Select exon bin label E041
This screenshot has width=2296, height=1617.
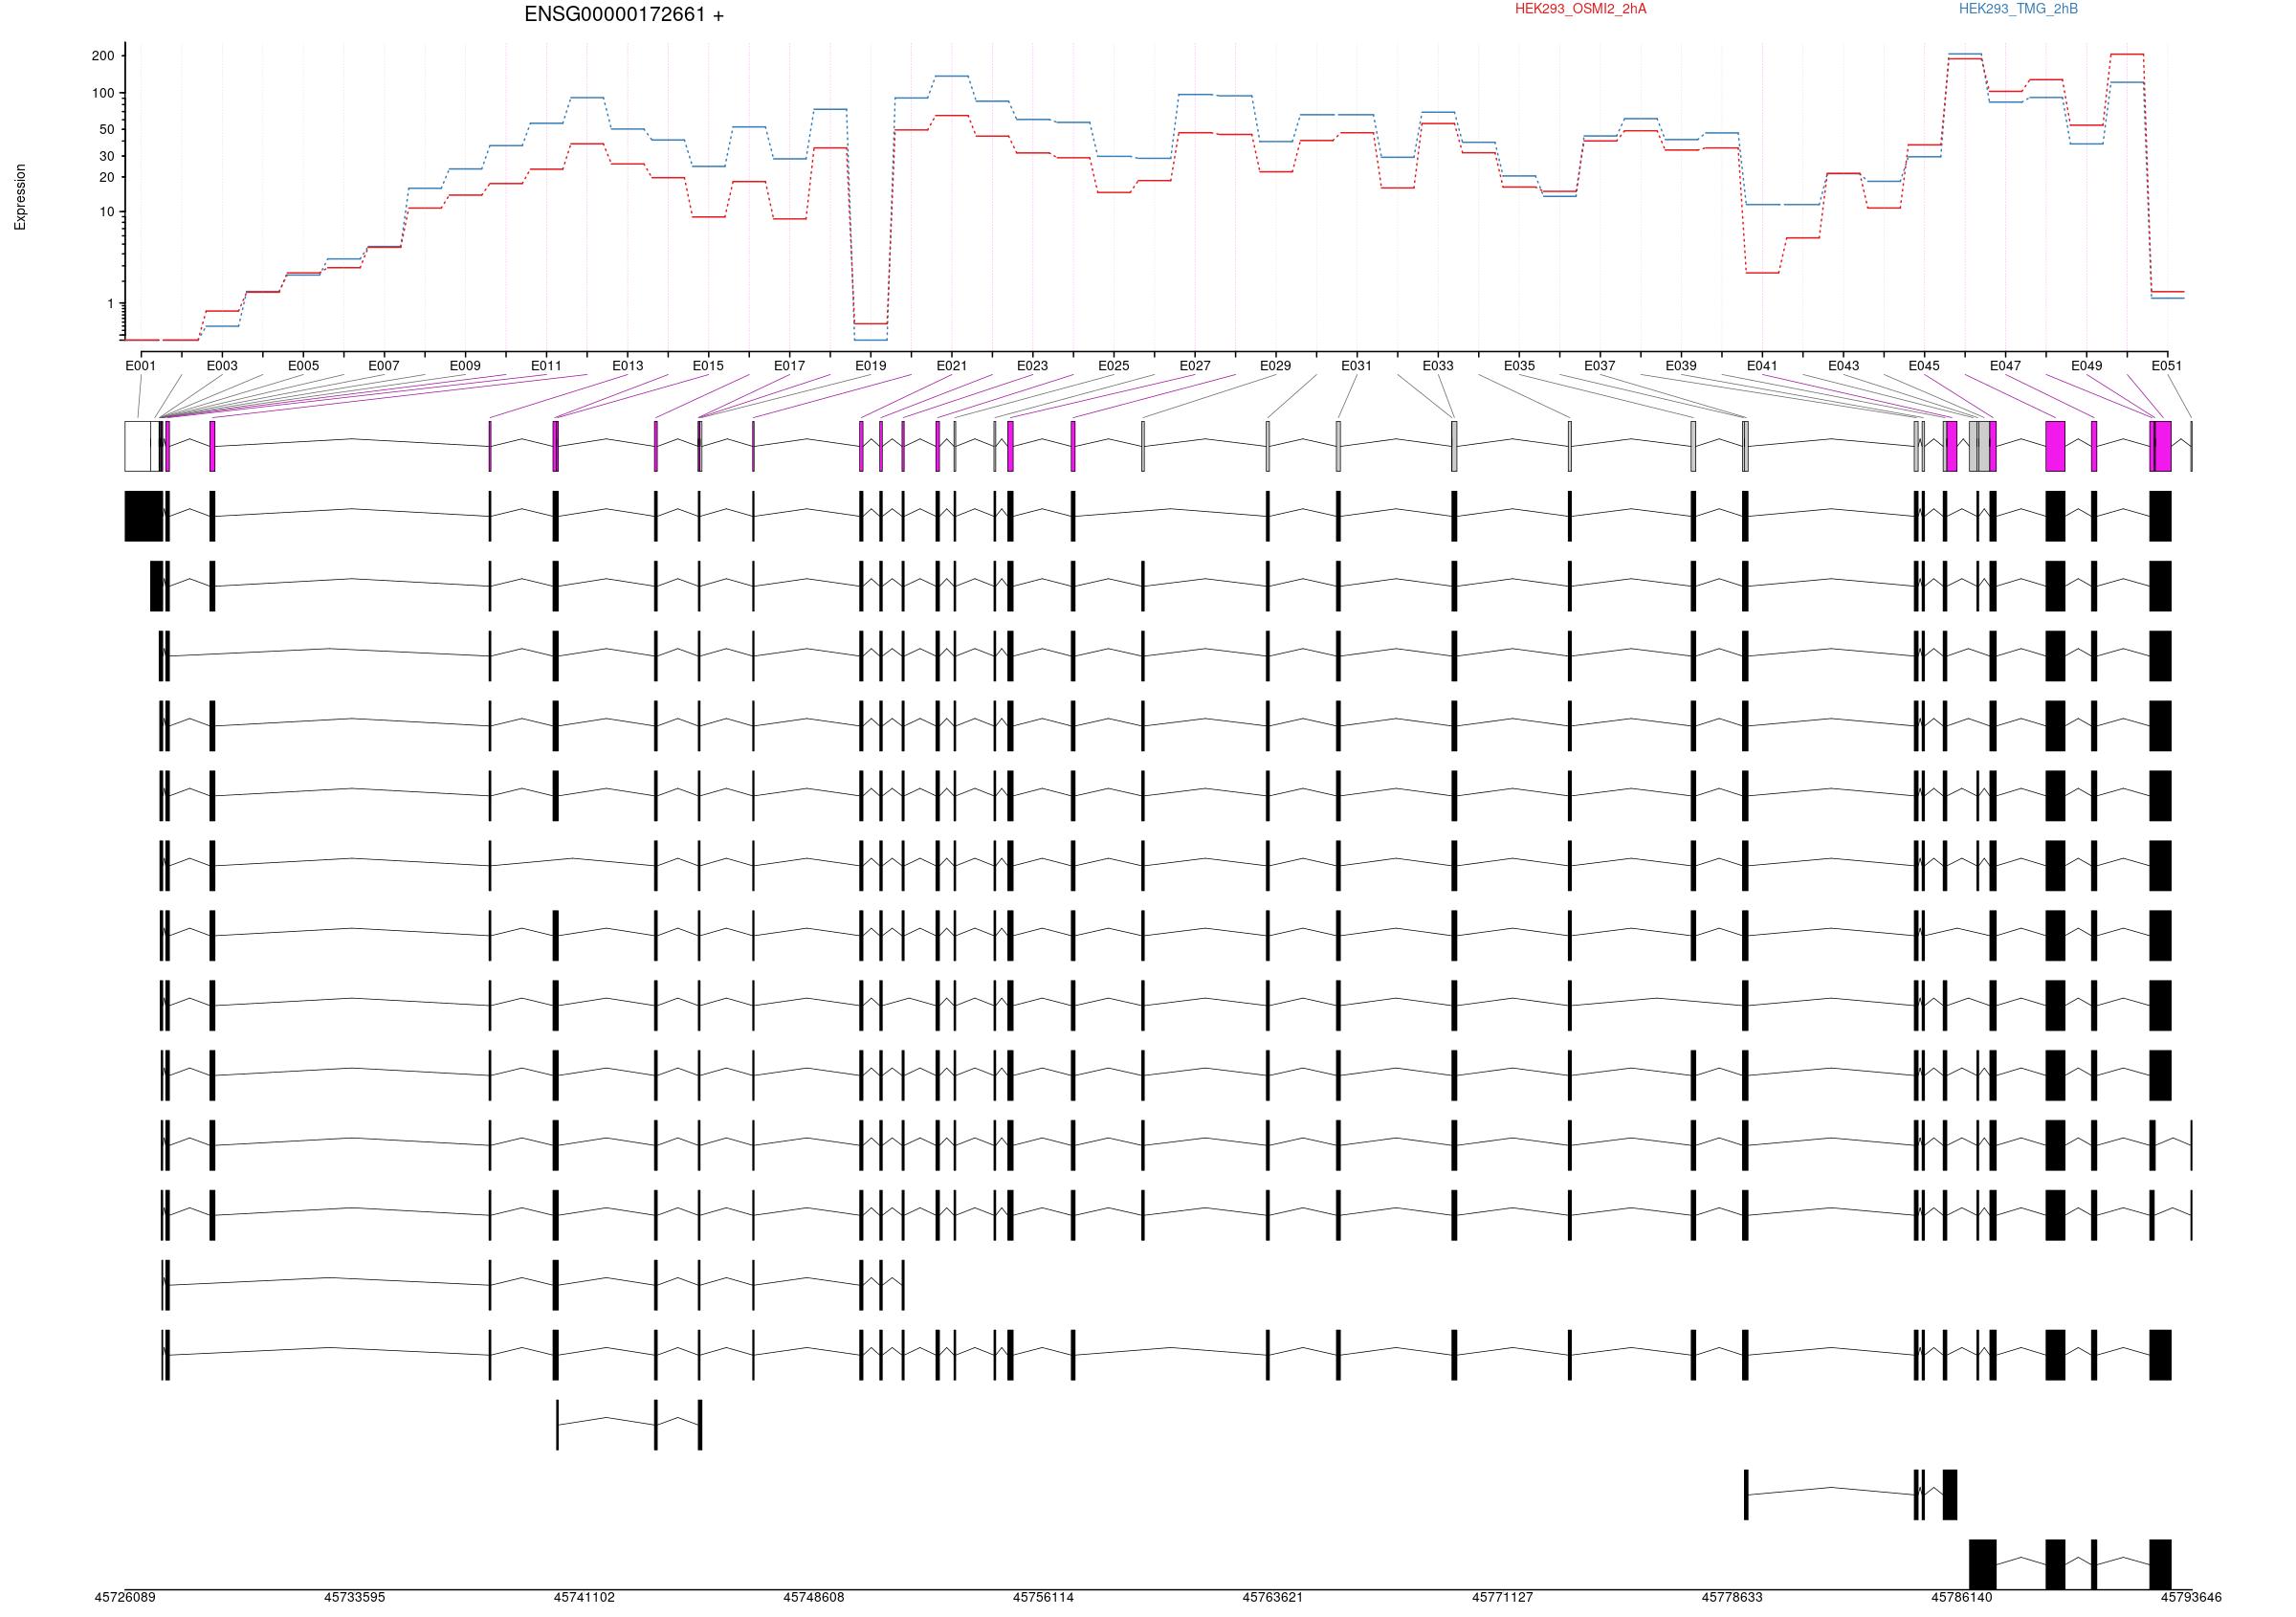1762,366
